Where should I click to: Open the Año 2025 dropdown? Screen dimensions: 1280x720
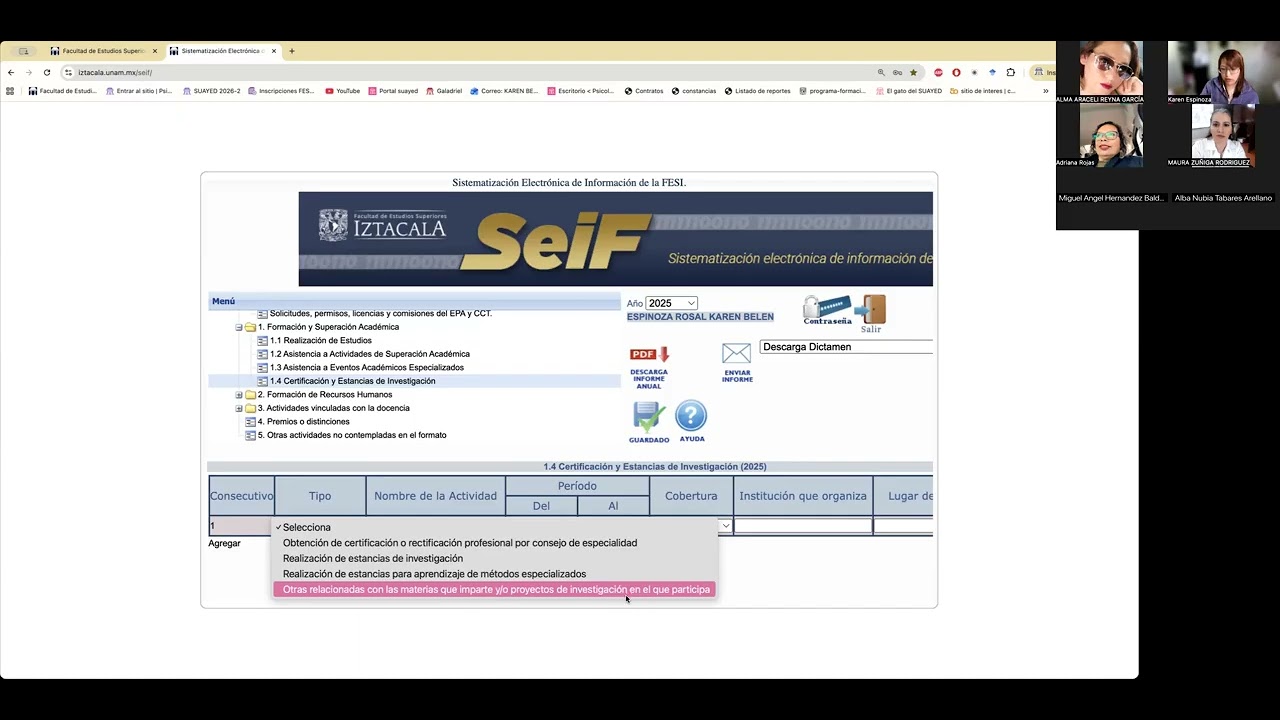click(671, 303)
